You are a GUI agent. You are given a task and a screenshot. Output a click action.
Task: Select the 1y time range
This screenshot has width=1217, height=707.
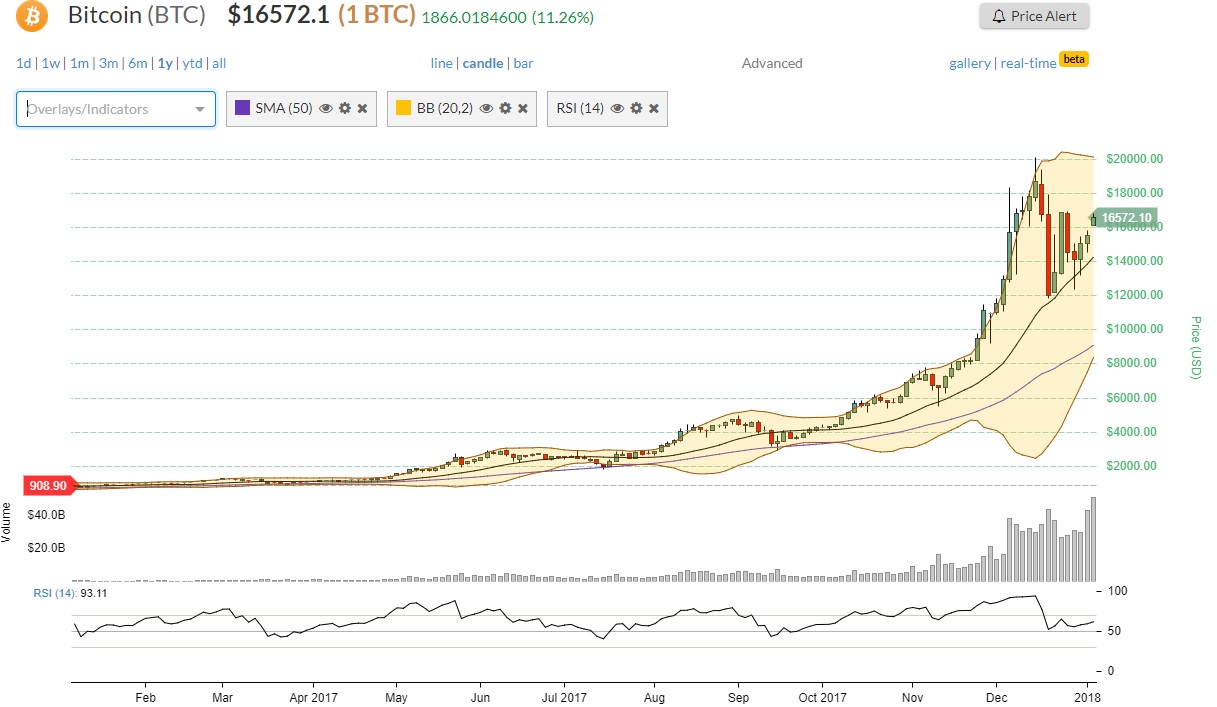[x=165, y=63]
